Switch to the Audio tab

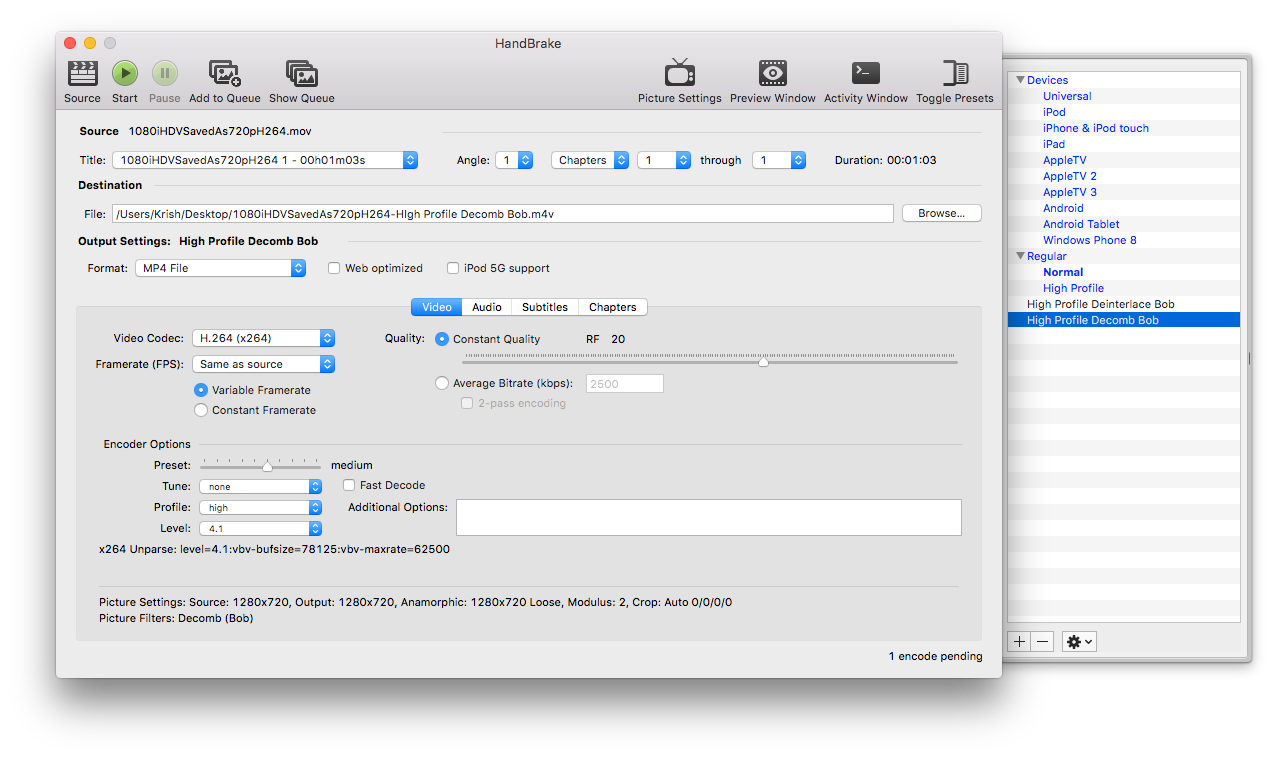[487, 307]
